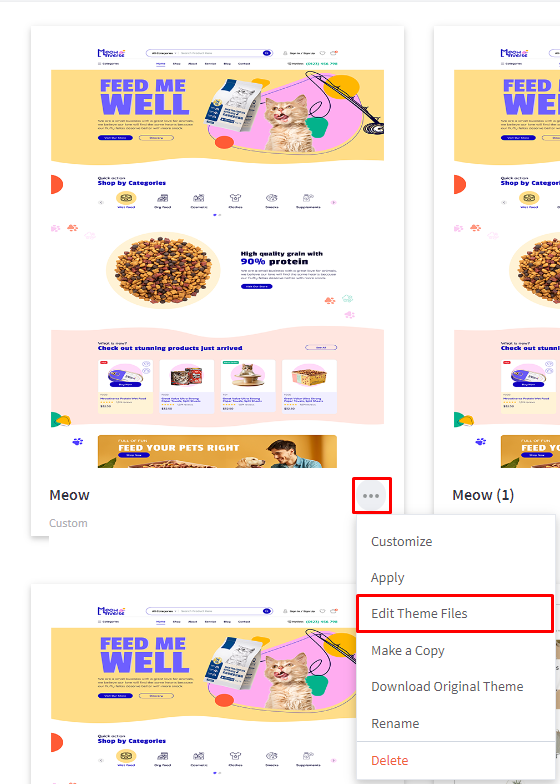The image size is (560, 784).
Task: Open the three-dot options menu for Meow theme
Action: click(x=371, y=496)
